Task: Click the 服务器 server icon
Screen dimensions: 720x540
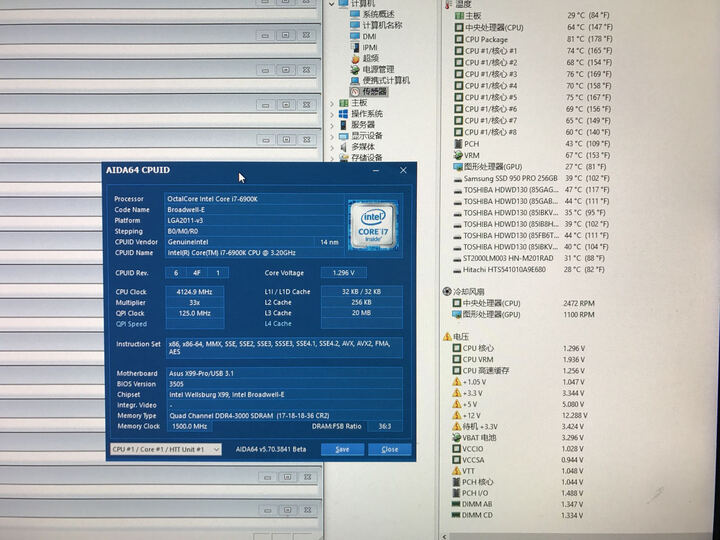Action: [343, 125]
